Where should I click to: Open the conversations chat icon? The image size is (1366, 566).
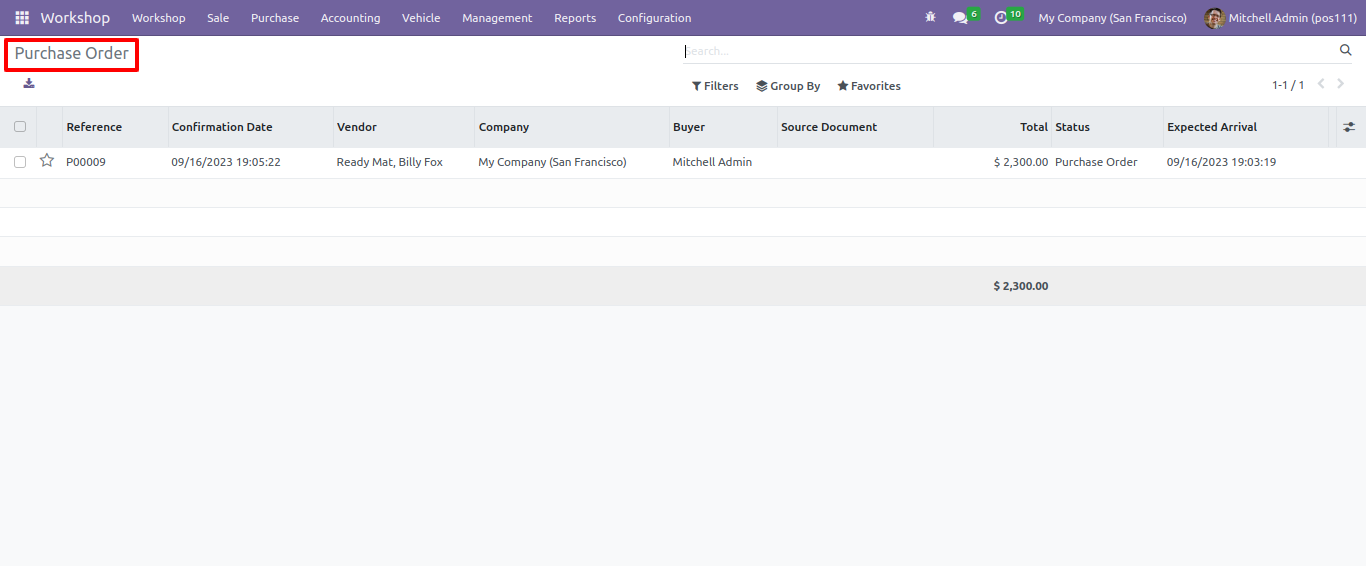tap(961, 18)
